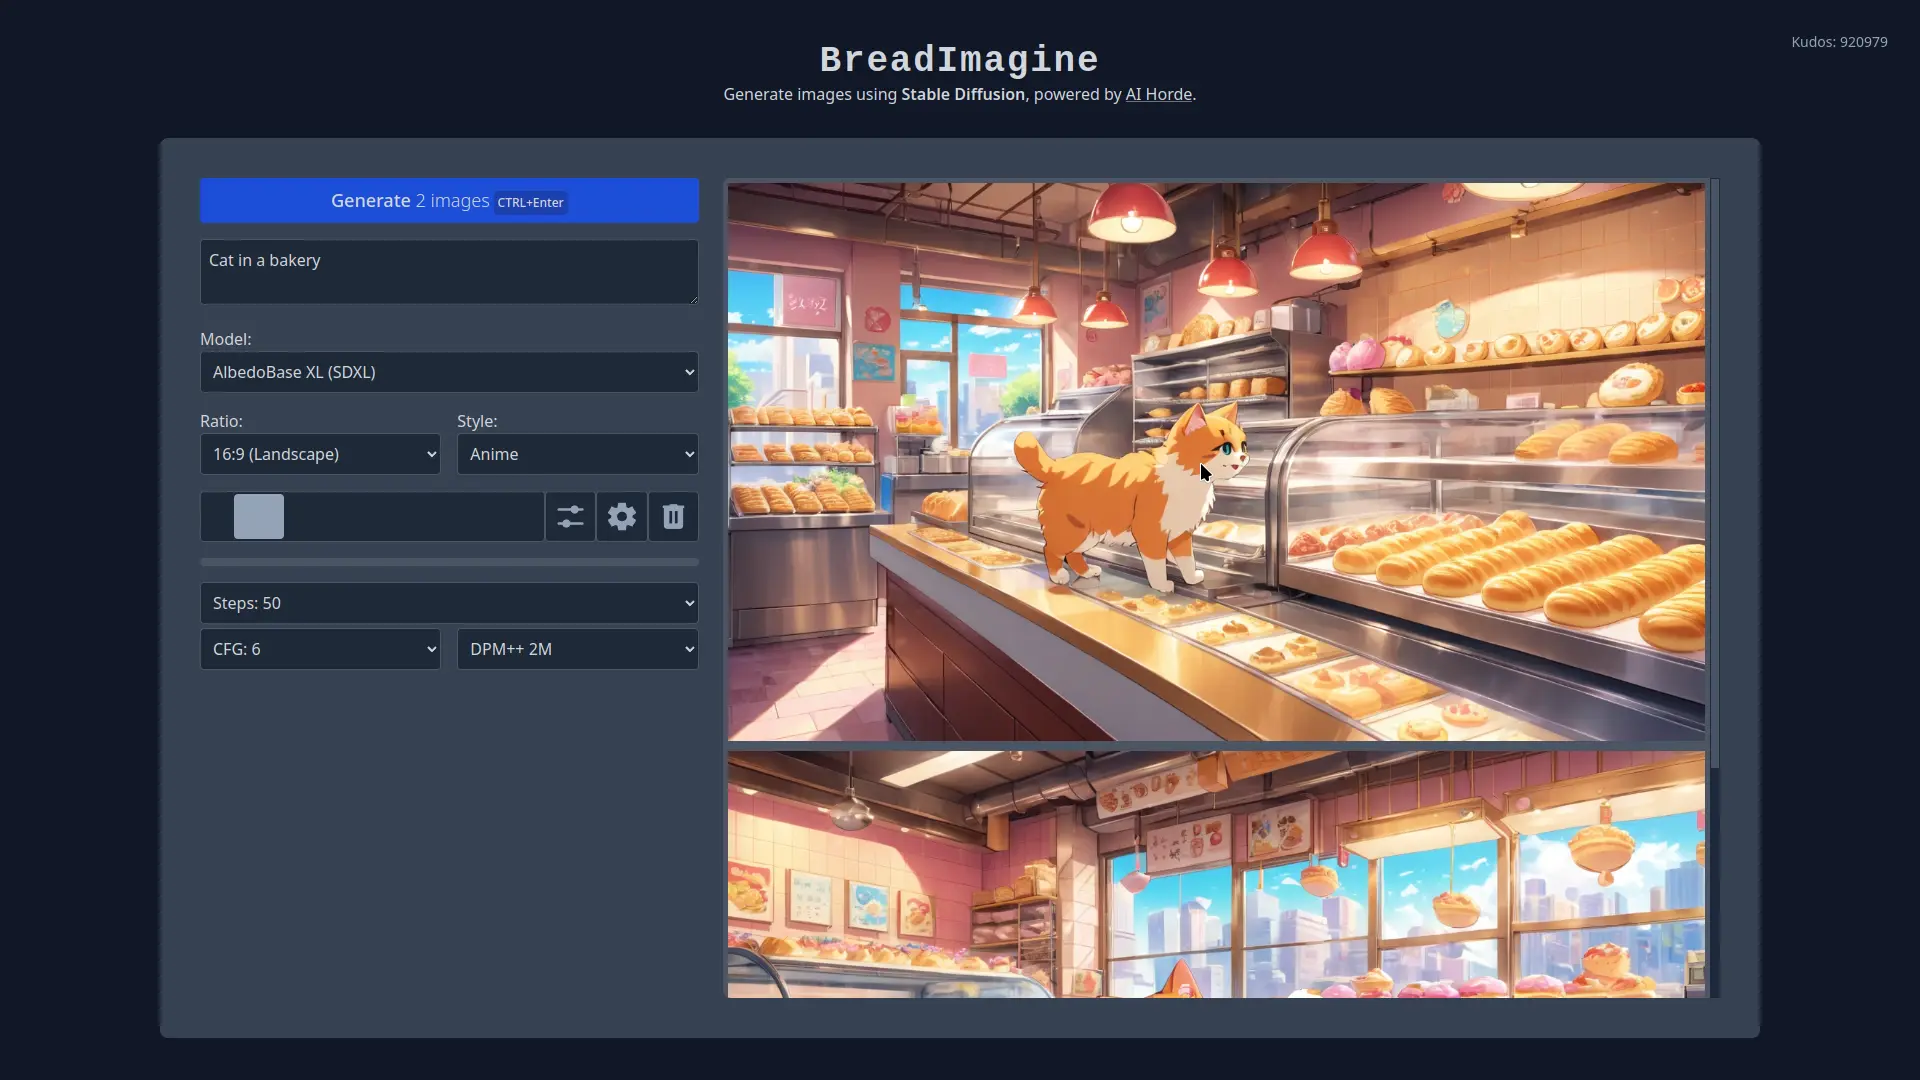Click the CTRL+Enter shortcut badge
The image size is (1920, 1080).
tap(531, 202)
